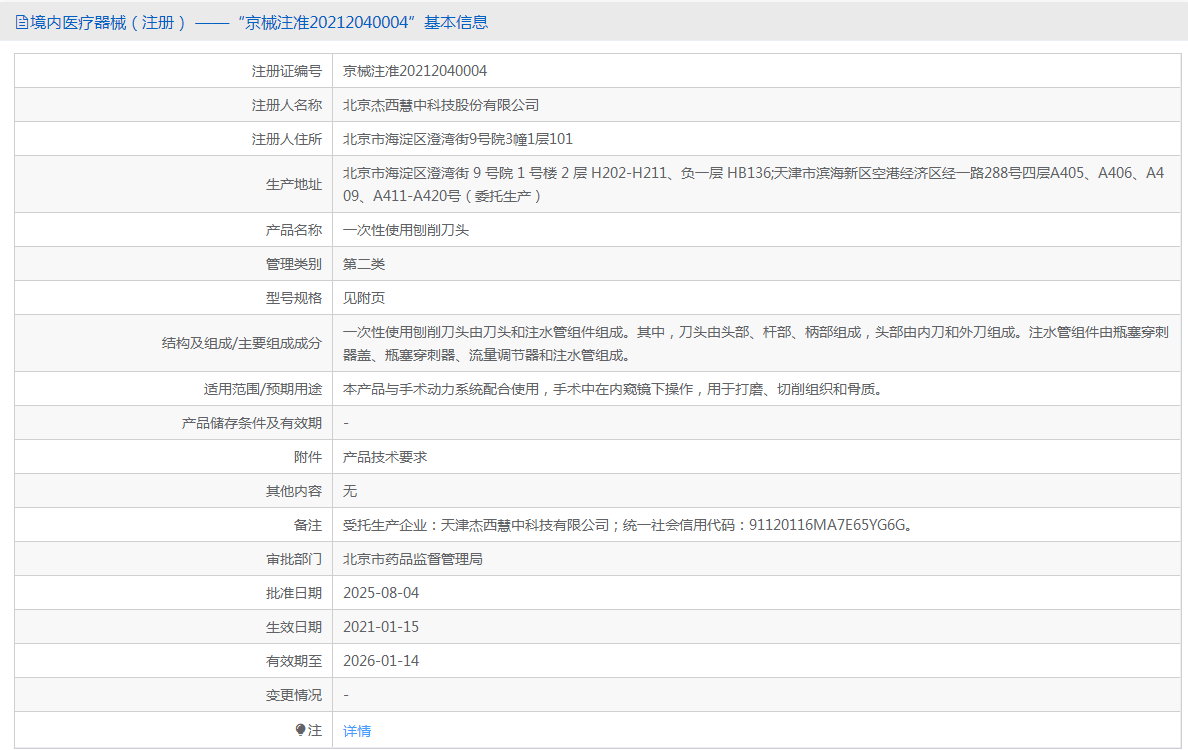Click the document icon in the page header
This screenshot has height=750, width=1188.
click(21, 22)
